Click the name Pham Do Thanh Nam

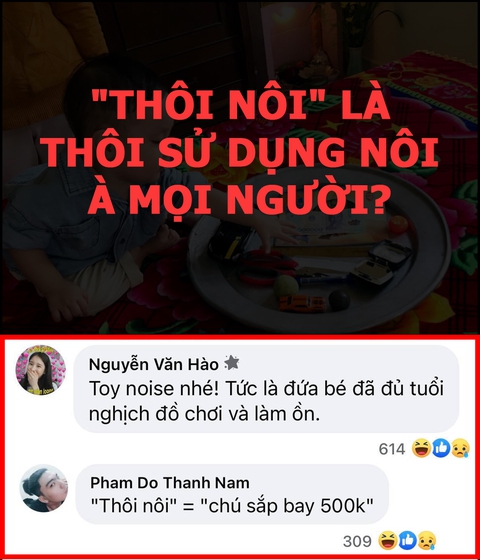pos(170,482)
